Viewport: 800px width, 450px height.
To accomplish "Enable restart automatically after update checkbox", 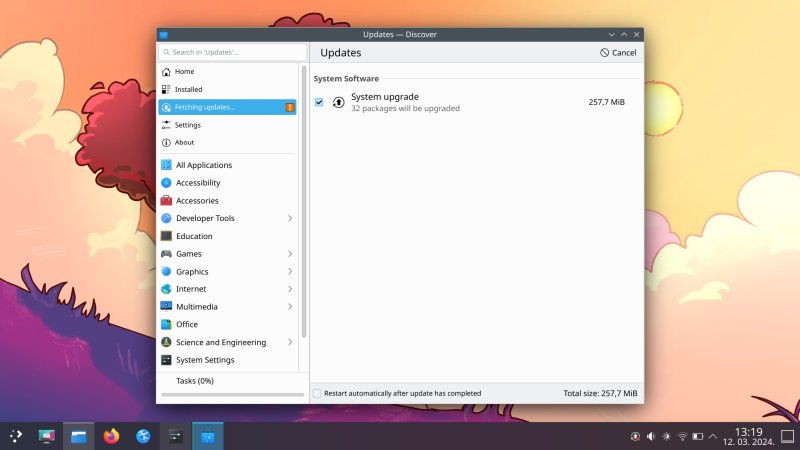I will (x=317, y=393).
